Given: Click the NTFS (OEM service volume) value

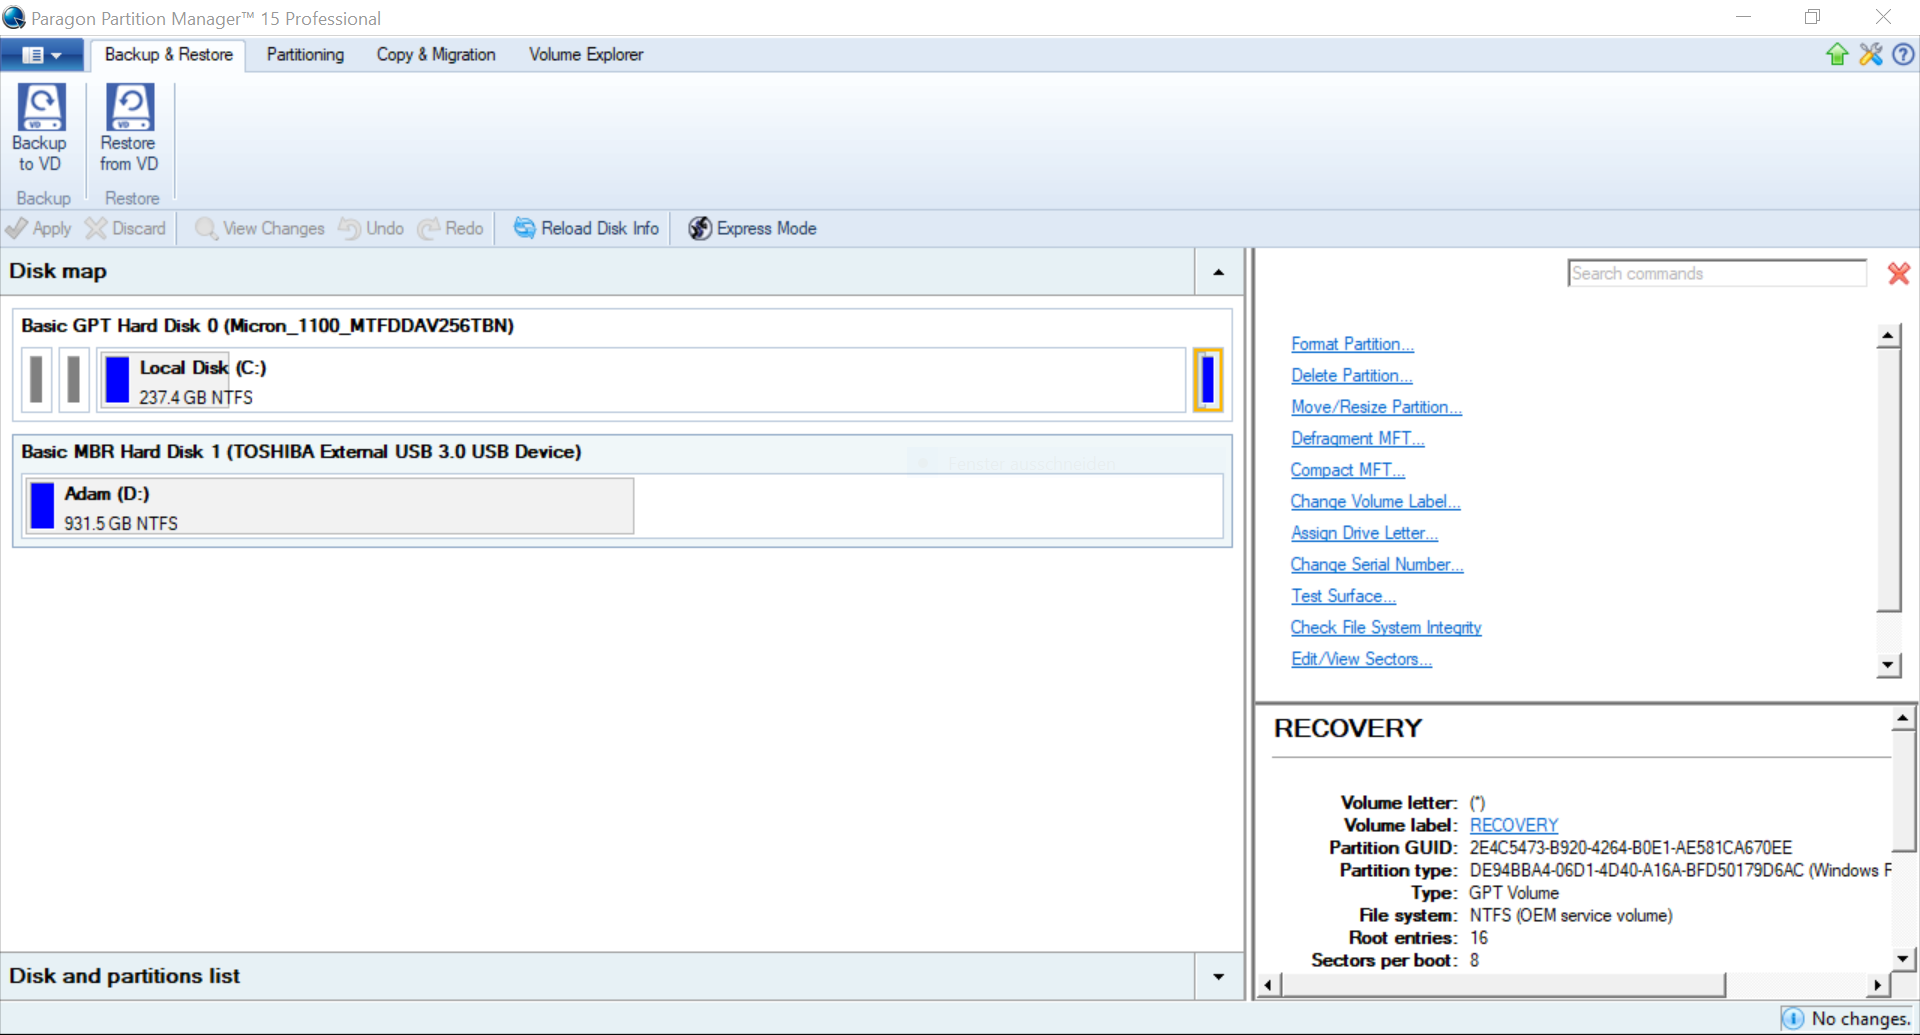Looking at the screenshot, I should click(1571, 916).
